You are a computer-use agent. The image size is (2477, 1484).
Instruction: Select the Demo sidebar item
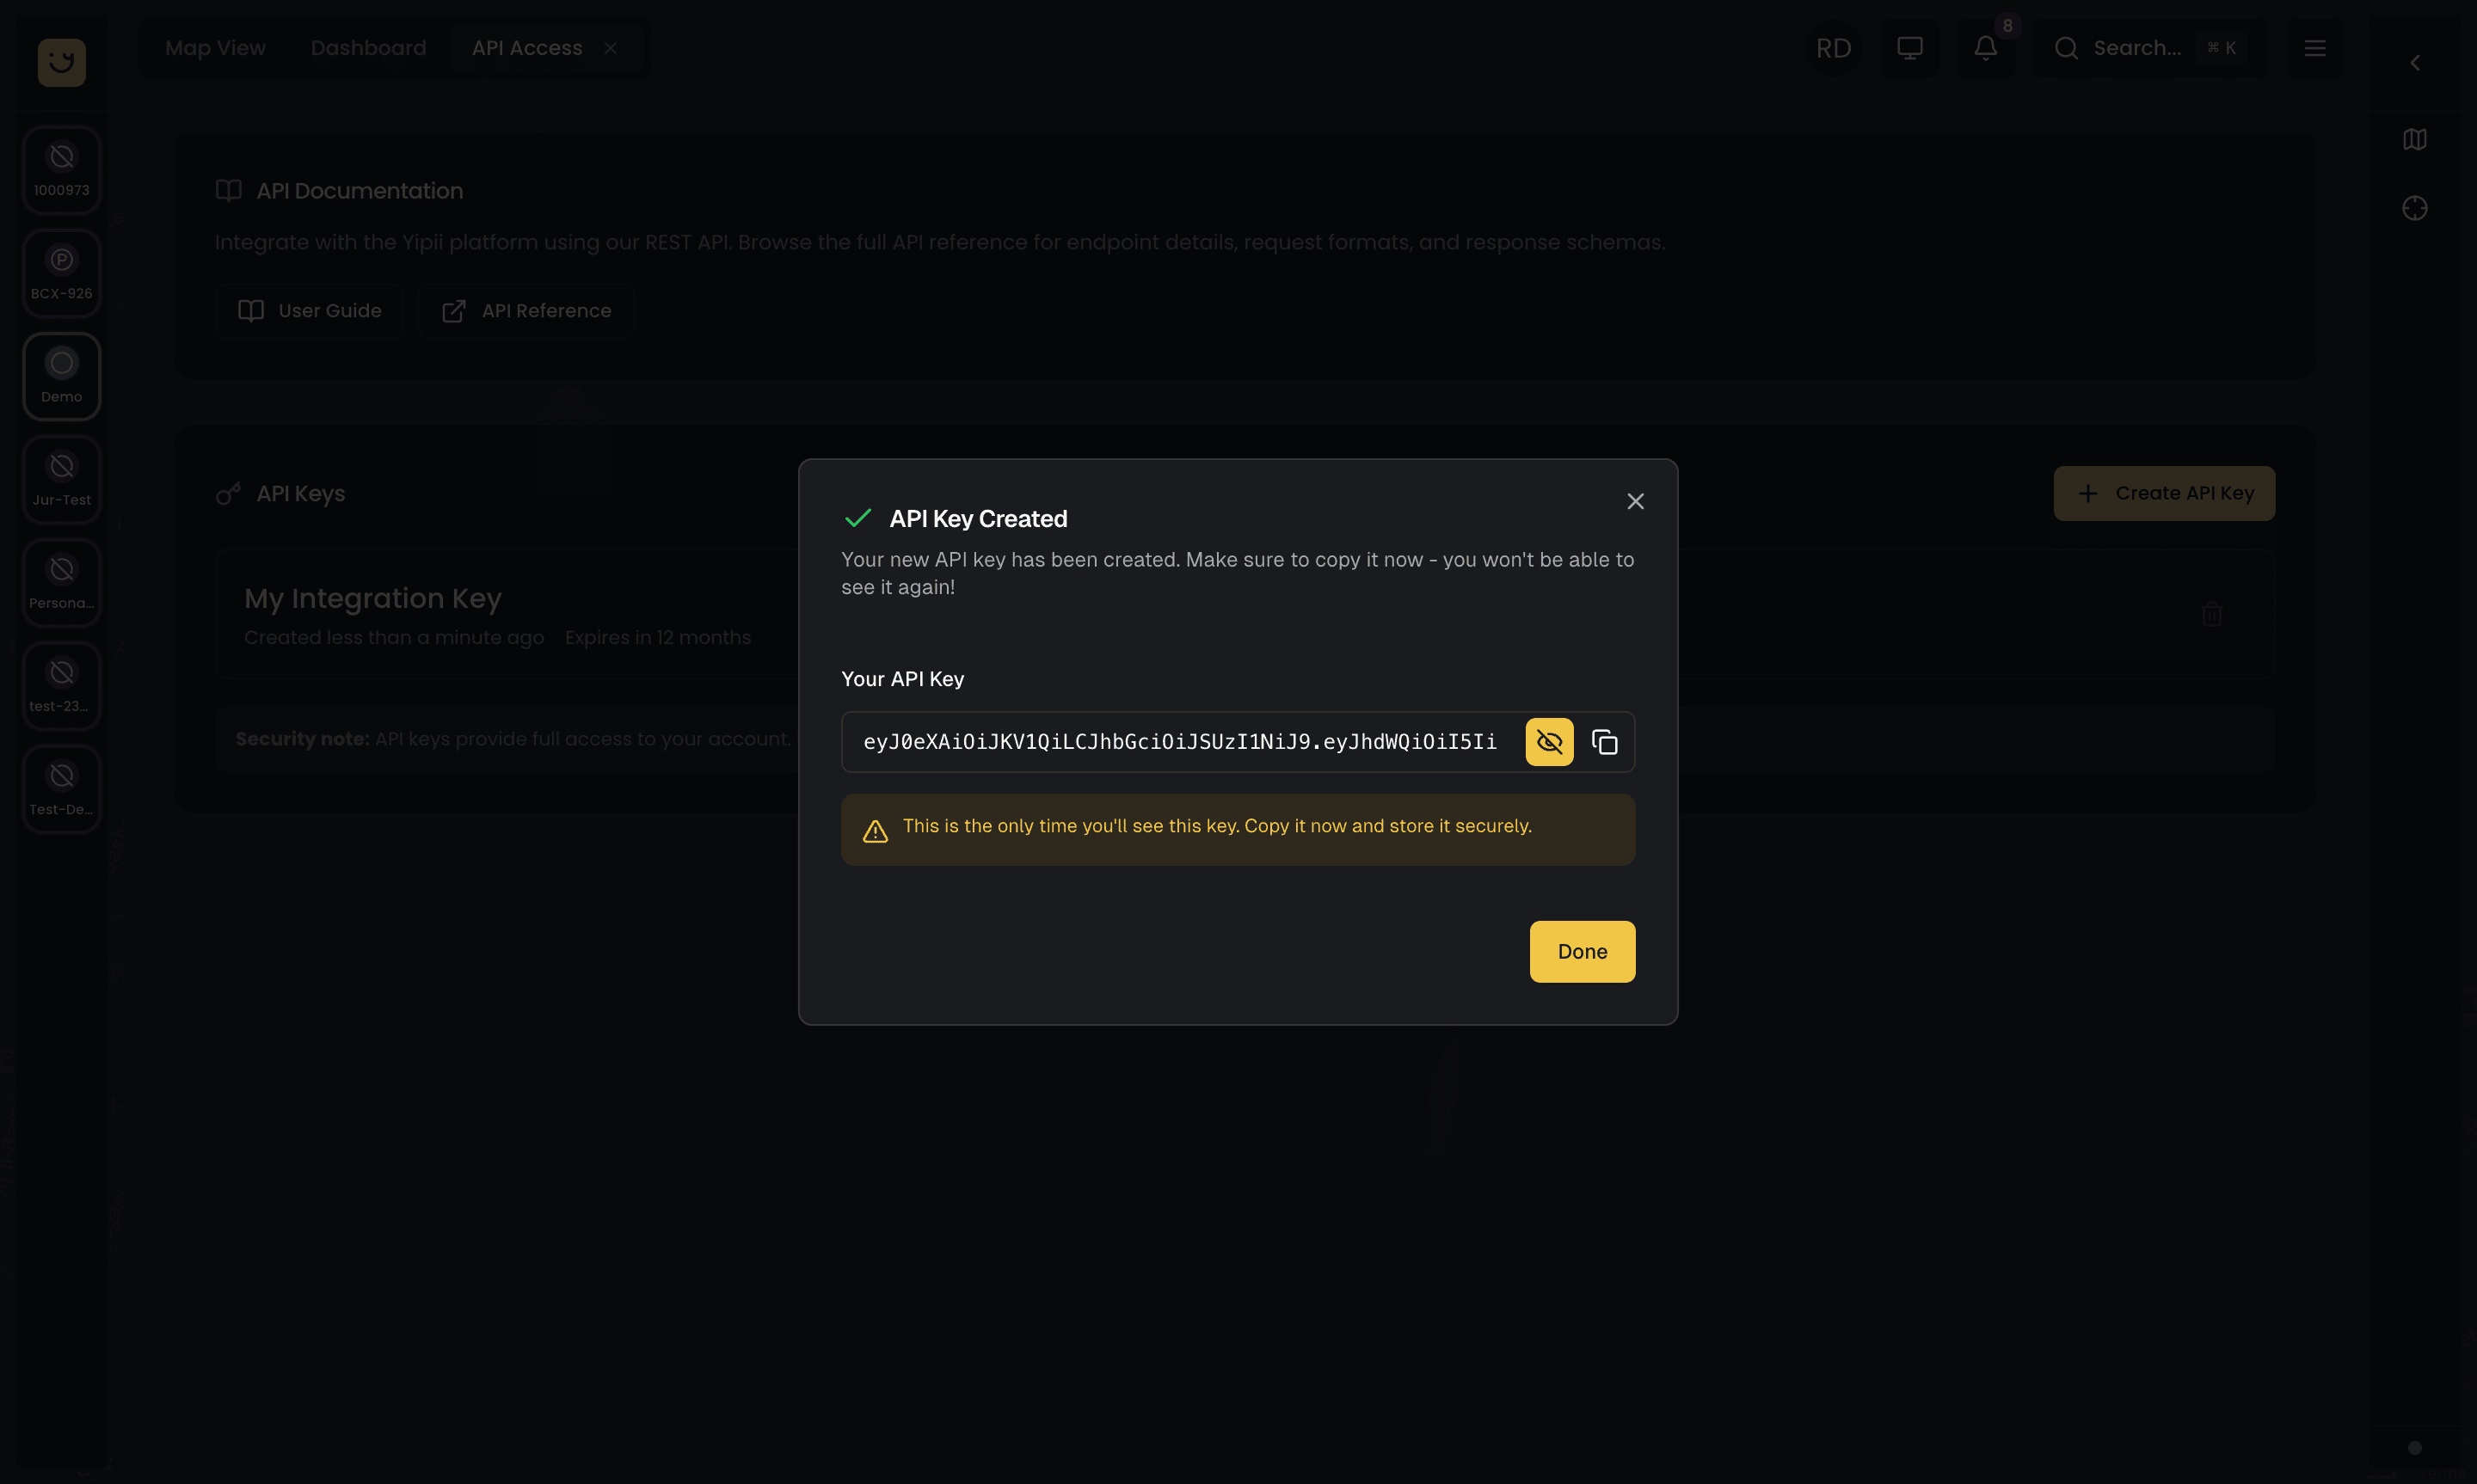coord(62,376)
